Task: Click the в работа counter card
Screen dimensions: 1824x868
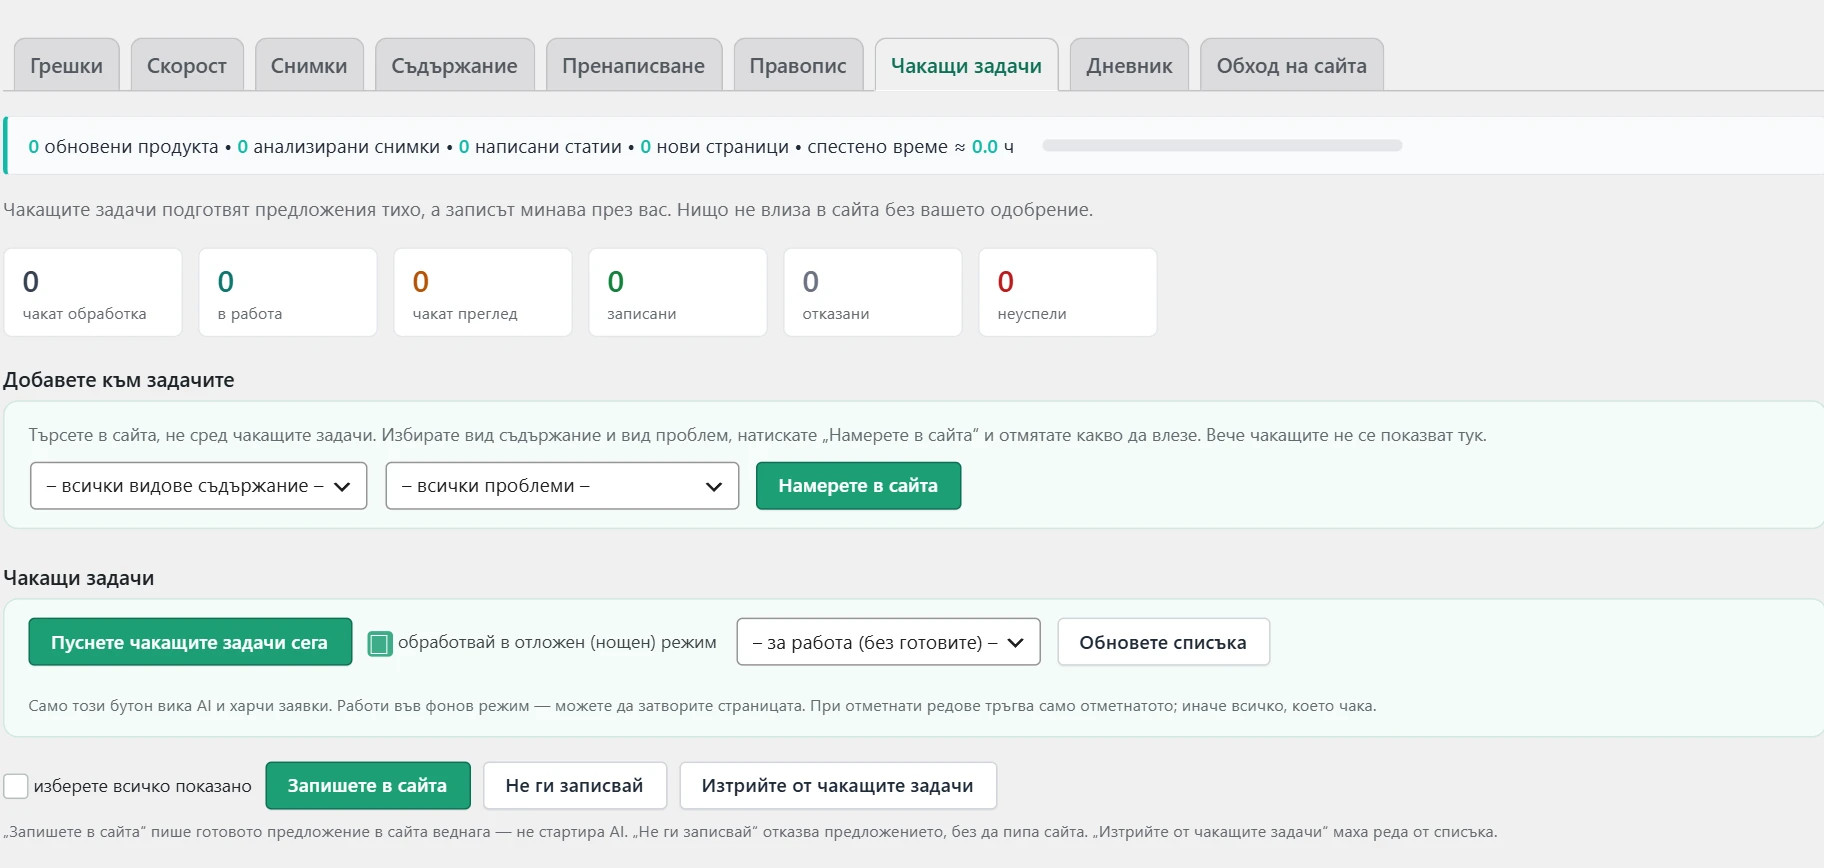Action: [x=288, y=293]
